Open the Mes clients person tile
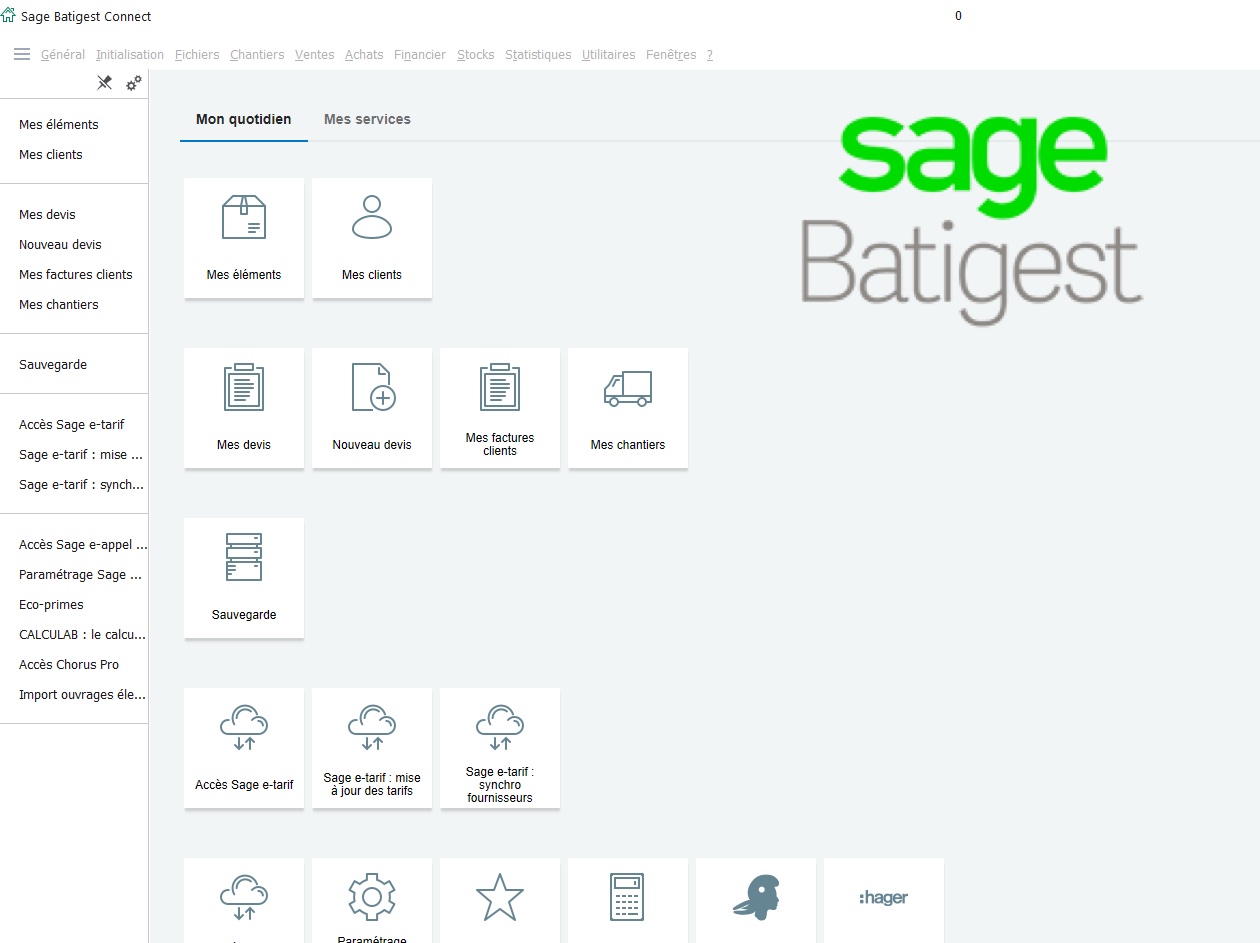 [x=372, y=238]
